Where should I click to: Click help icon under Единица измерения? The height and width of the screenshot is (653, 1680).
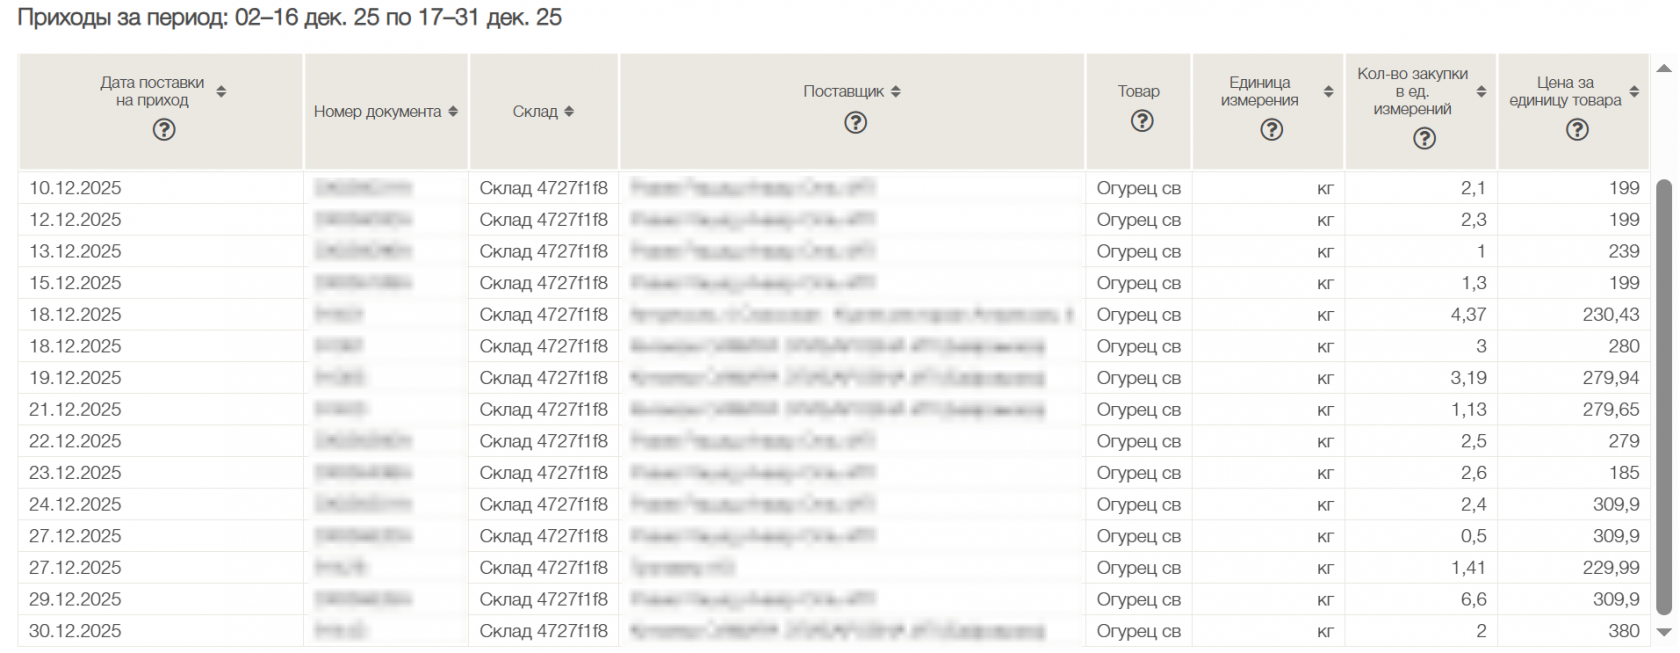click(1271, 129)
